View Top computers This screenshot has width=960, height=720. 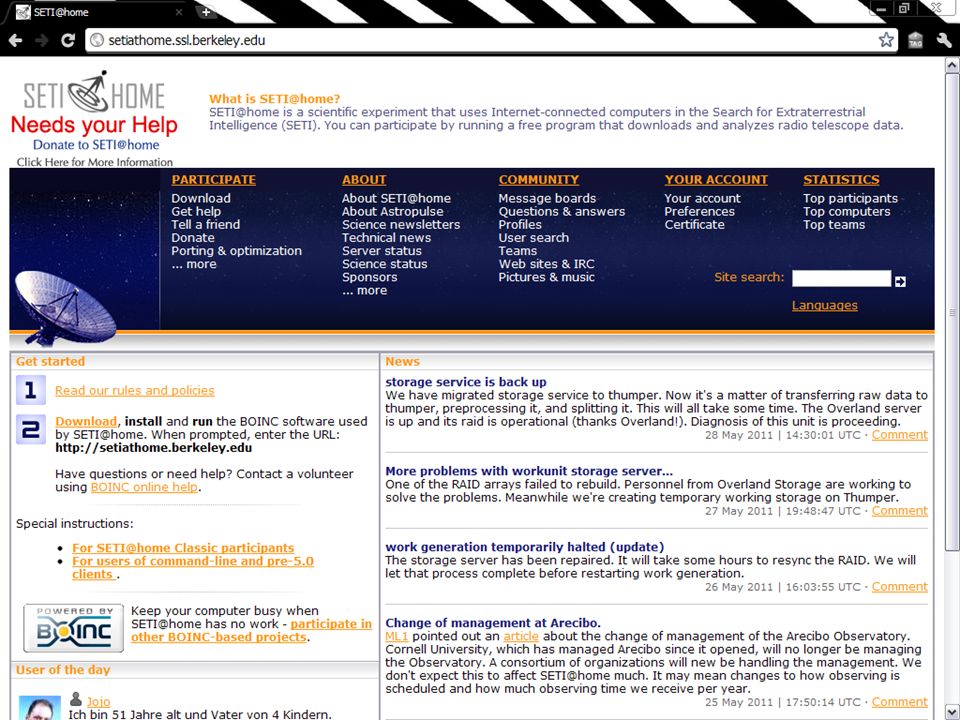847,211
